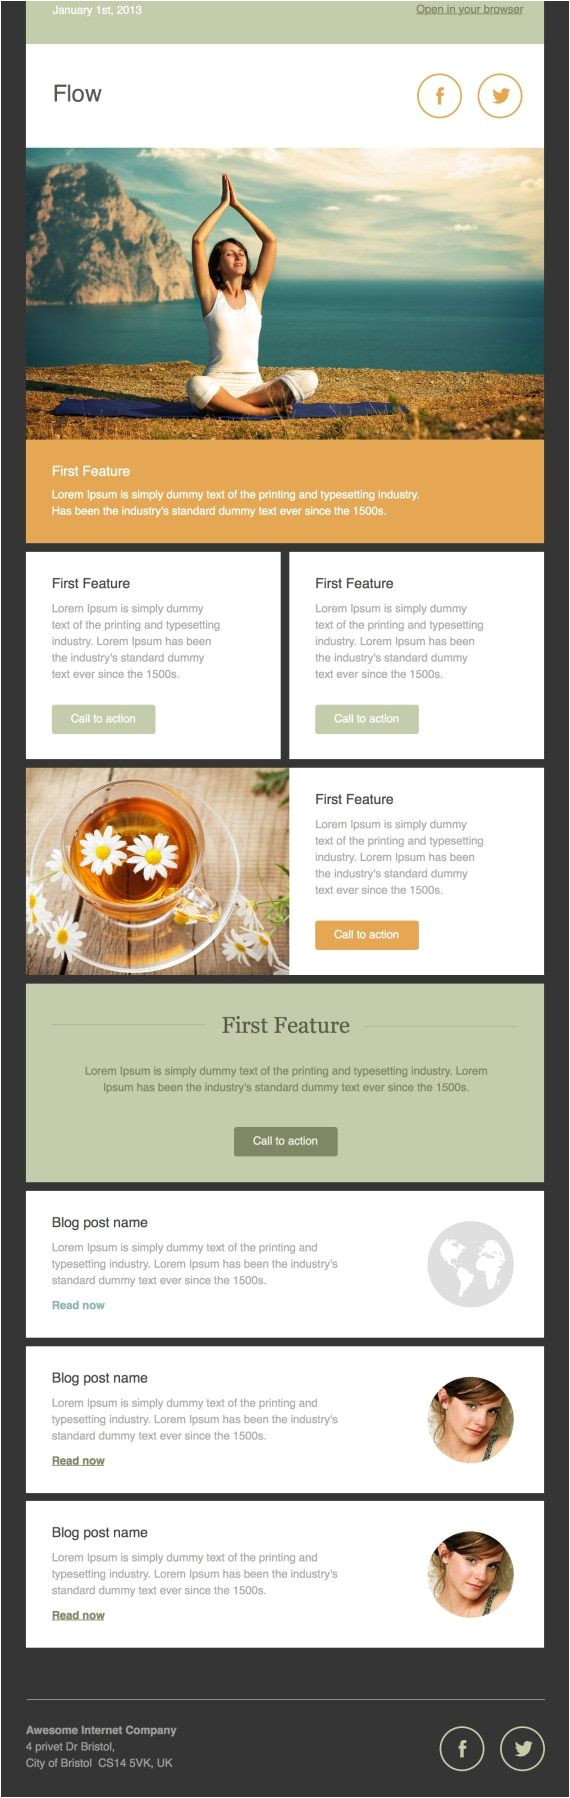Click the dark green 'Call to action' button
Screen dimensions: 570x1798
(x=285, y=1141)
